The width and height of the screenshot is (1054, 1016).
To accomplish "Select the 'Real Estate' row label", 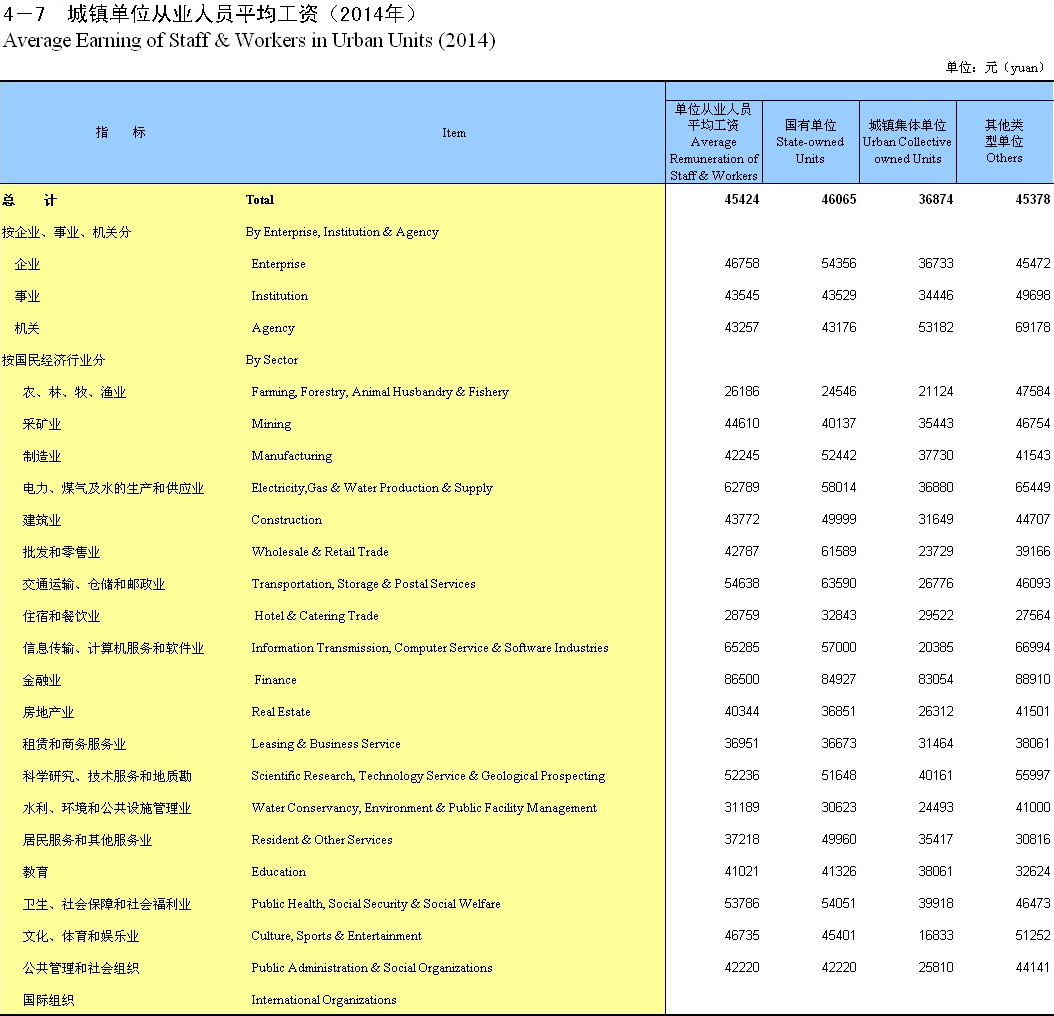I will [281, 712].
